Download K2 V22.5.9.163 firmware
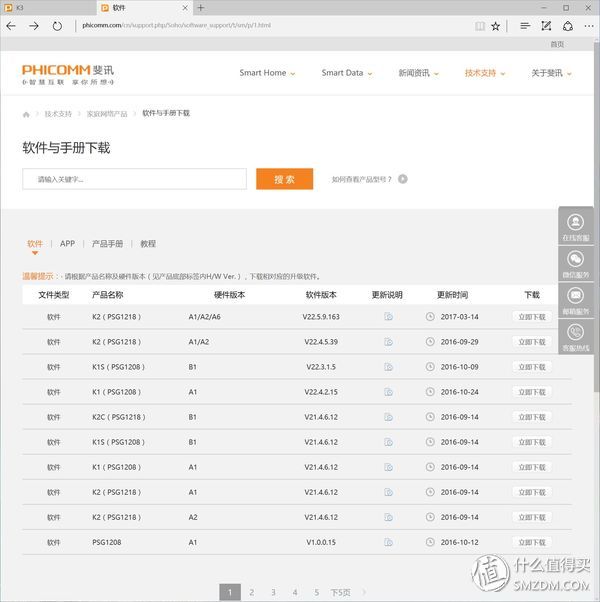Image resolution: width=600 pixels, height=602 pixels. tap(532, 317)
